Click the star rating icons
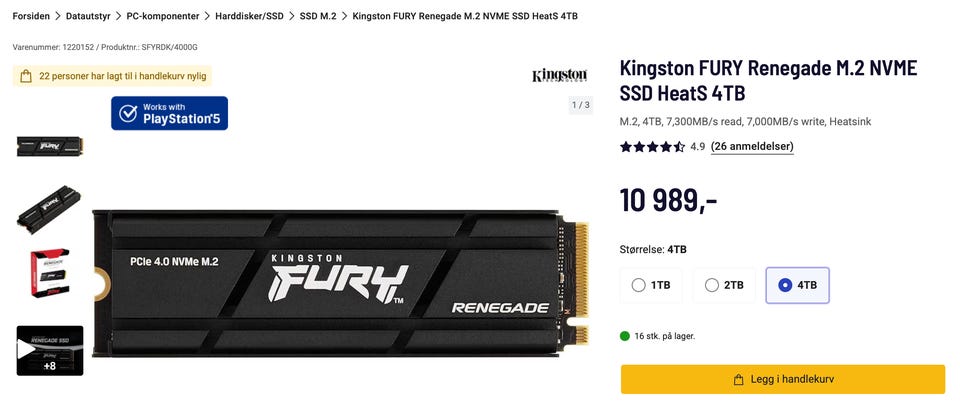960x407 pixels. tap(652, 147)
